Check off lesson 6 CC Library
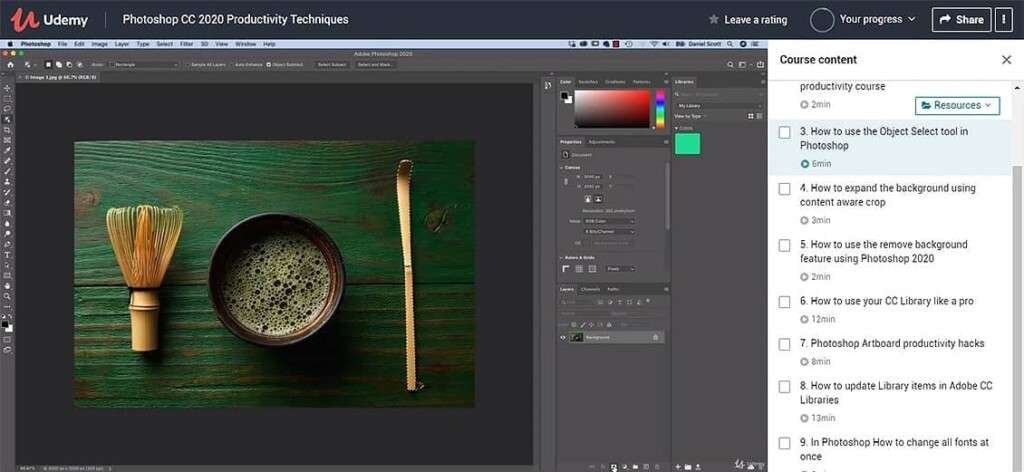 click(x=784, y=302)
